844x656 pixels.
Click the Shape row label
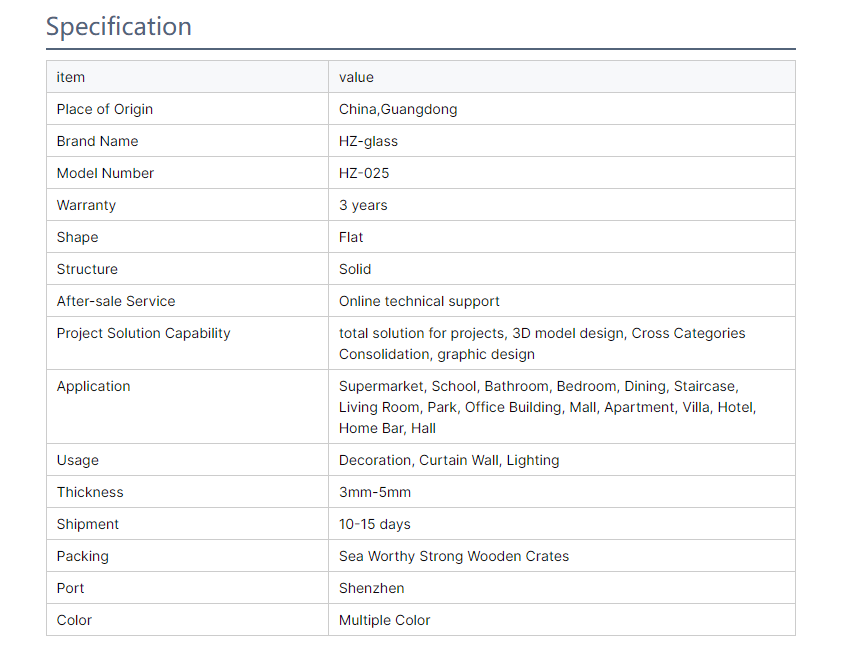tap(78, 237)
